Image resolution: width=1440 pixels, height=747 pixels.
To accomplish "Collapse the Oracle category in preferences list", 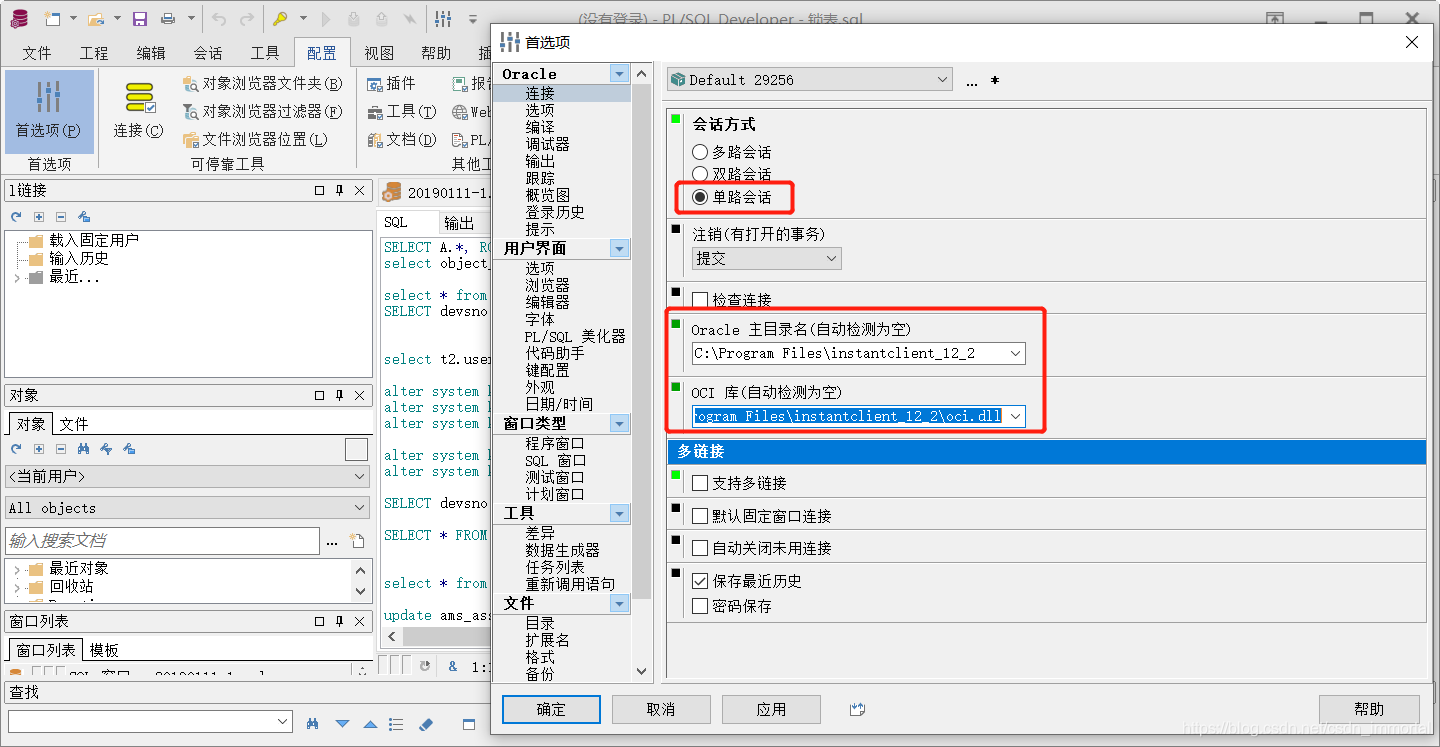I will click(x=620, y=74).
